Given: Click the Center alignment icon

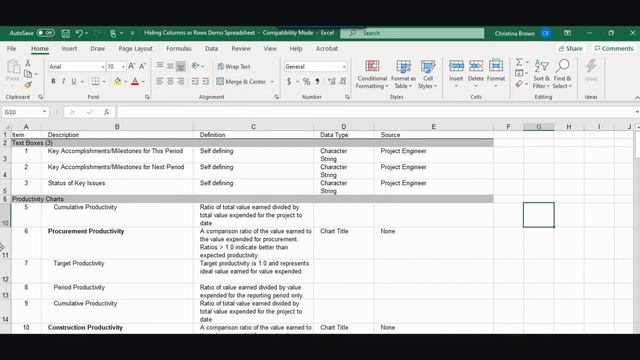Looking at the screenshot, I should (170, 82).
